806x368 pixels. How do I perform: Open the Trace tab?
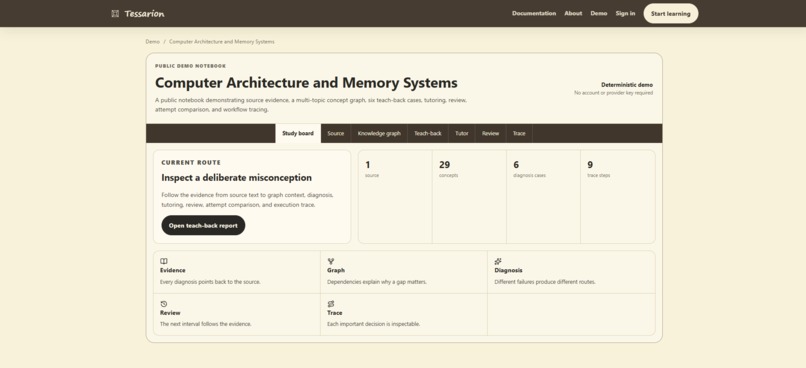coord(519,133)
